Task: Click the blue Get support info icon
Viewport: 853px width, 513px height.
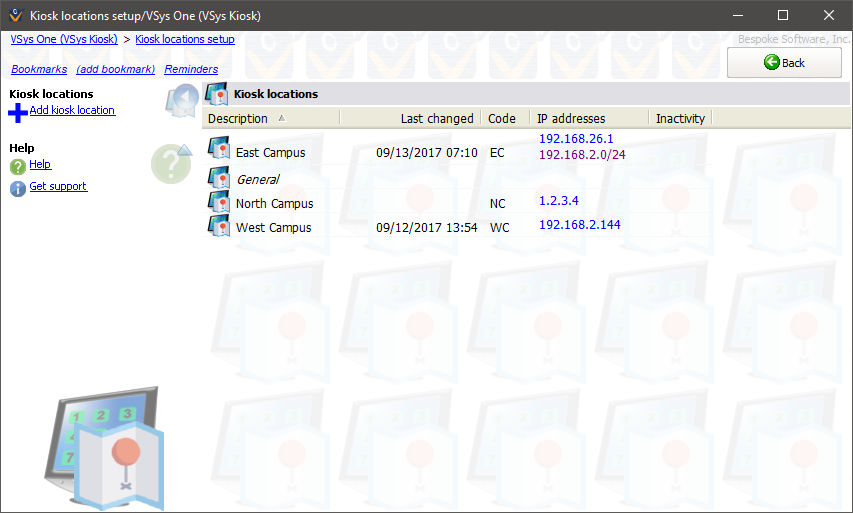Action: click(18, 188)
